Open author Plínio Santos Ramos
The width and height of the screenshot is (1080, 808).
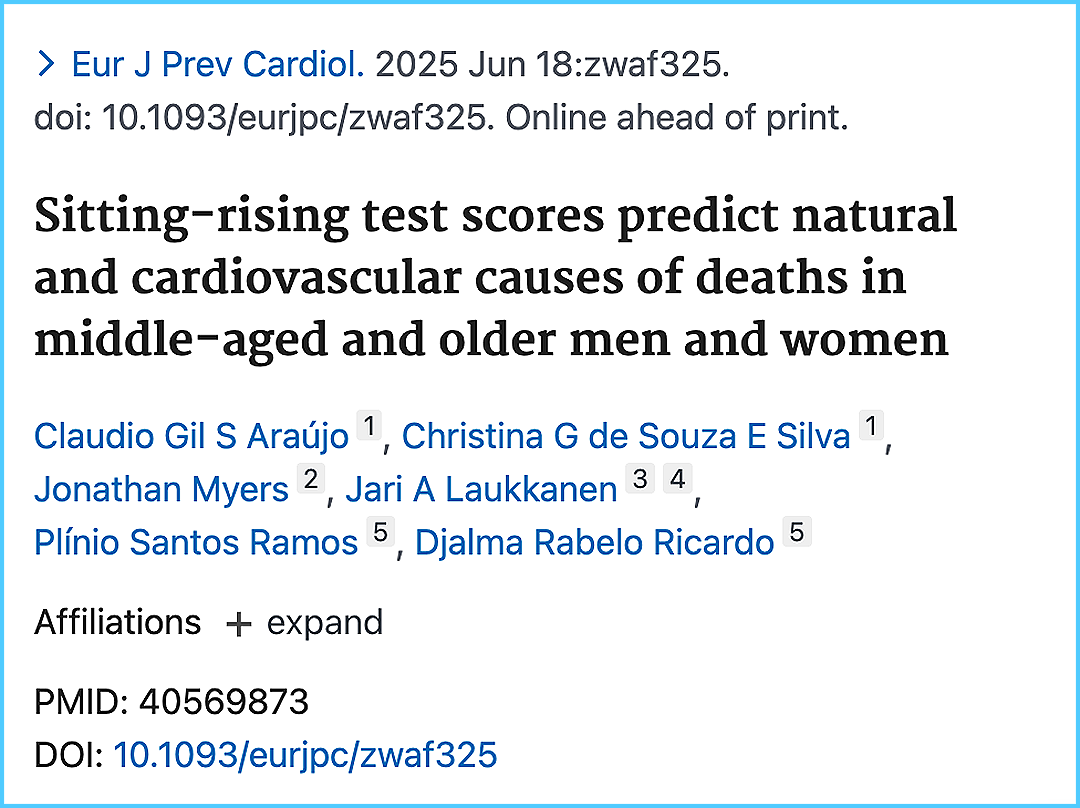196,542
